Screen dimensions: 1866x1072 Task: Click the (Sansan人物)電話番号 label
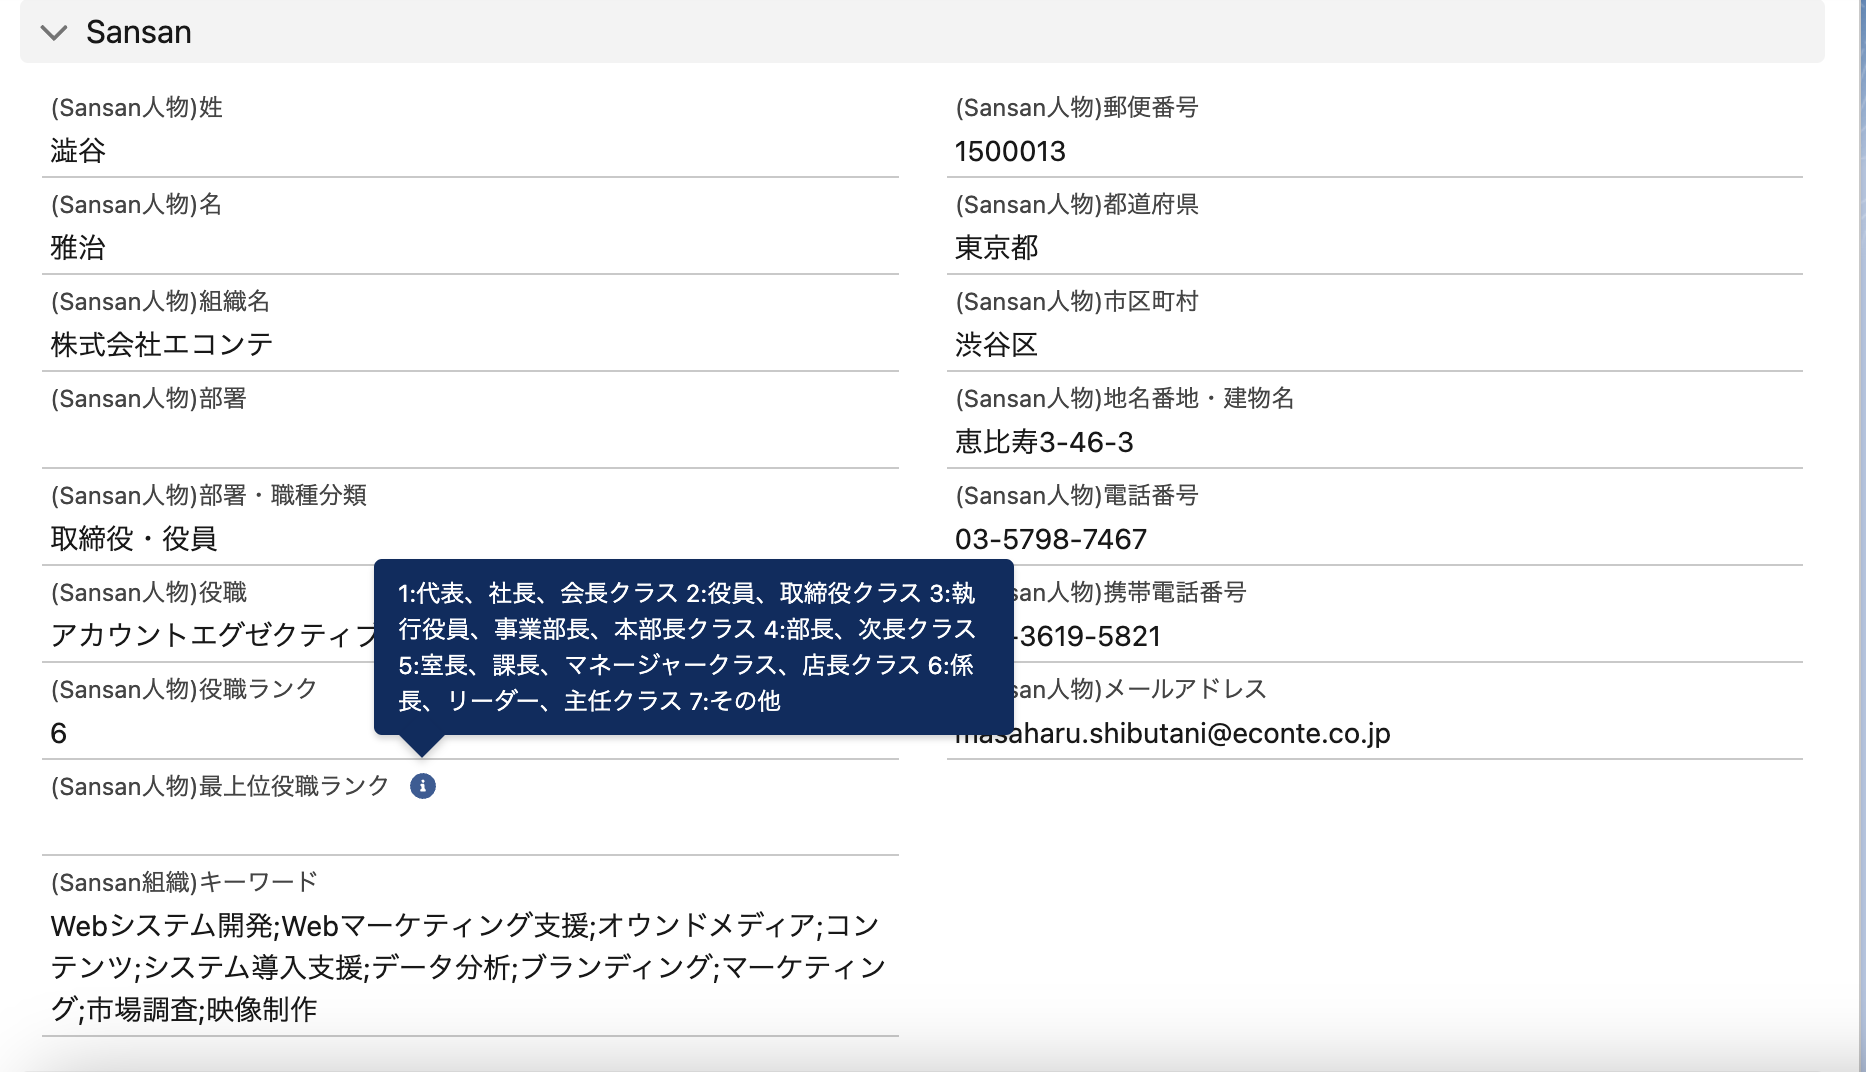pyautogui.click(x=1077, y=495)
